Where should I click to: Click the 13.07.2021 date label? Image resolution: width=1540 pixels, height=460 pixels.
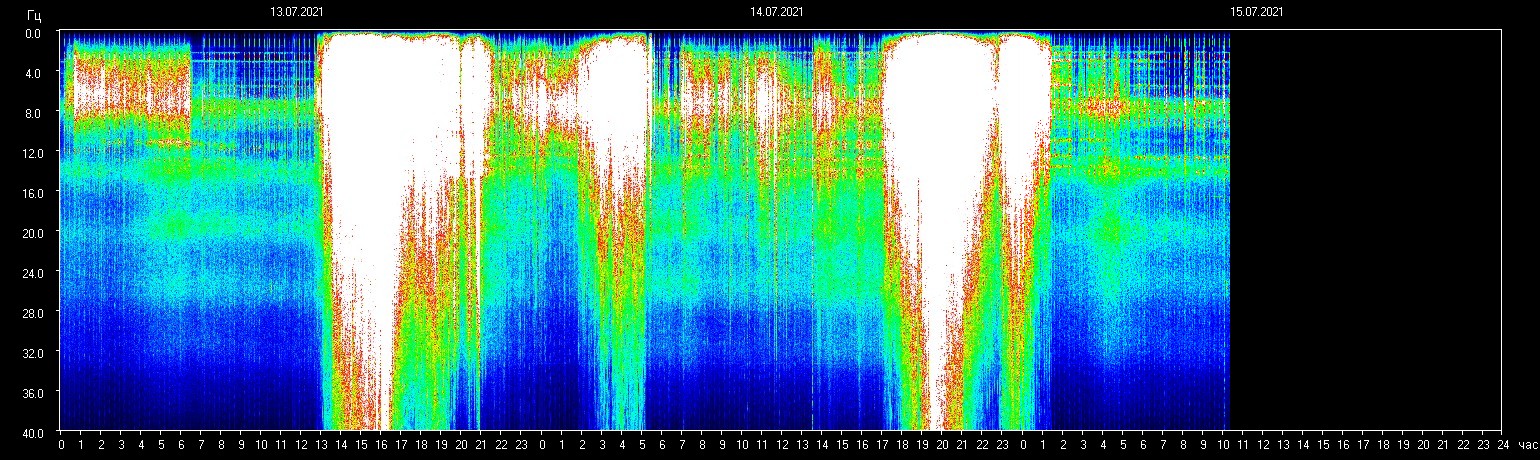tap(296, 12)
